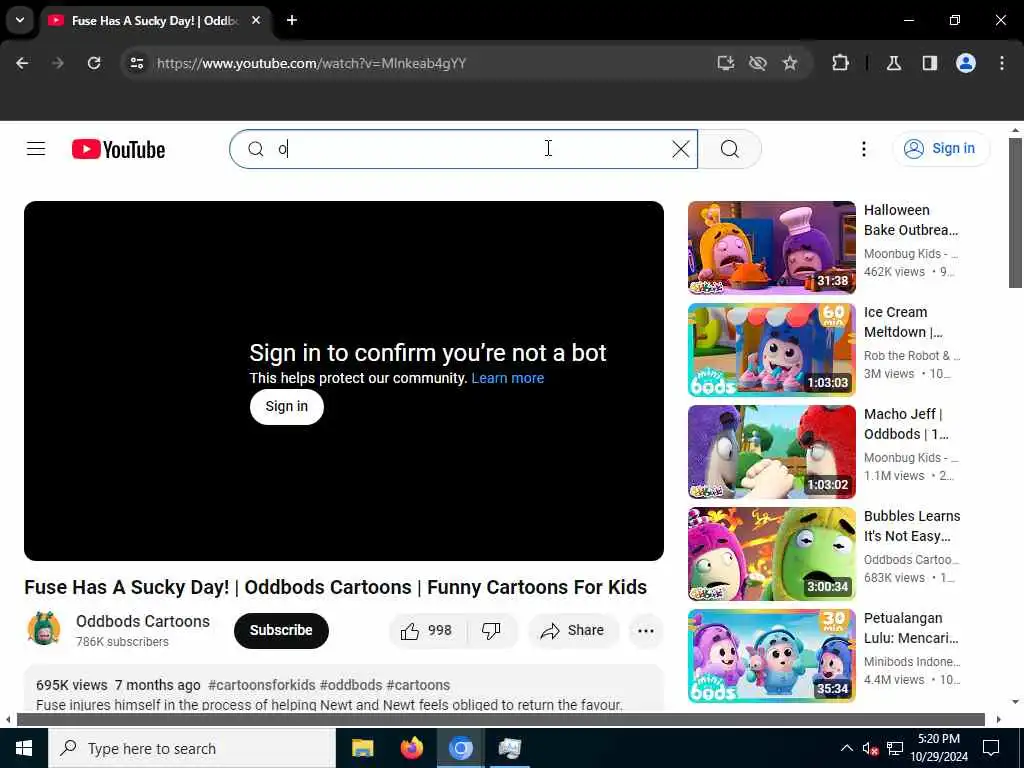Bookmark this page with the star
Viewport: 1024px width, 768px height.
click(x=790, y=63)
